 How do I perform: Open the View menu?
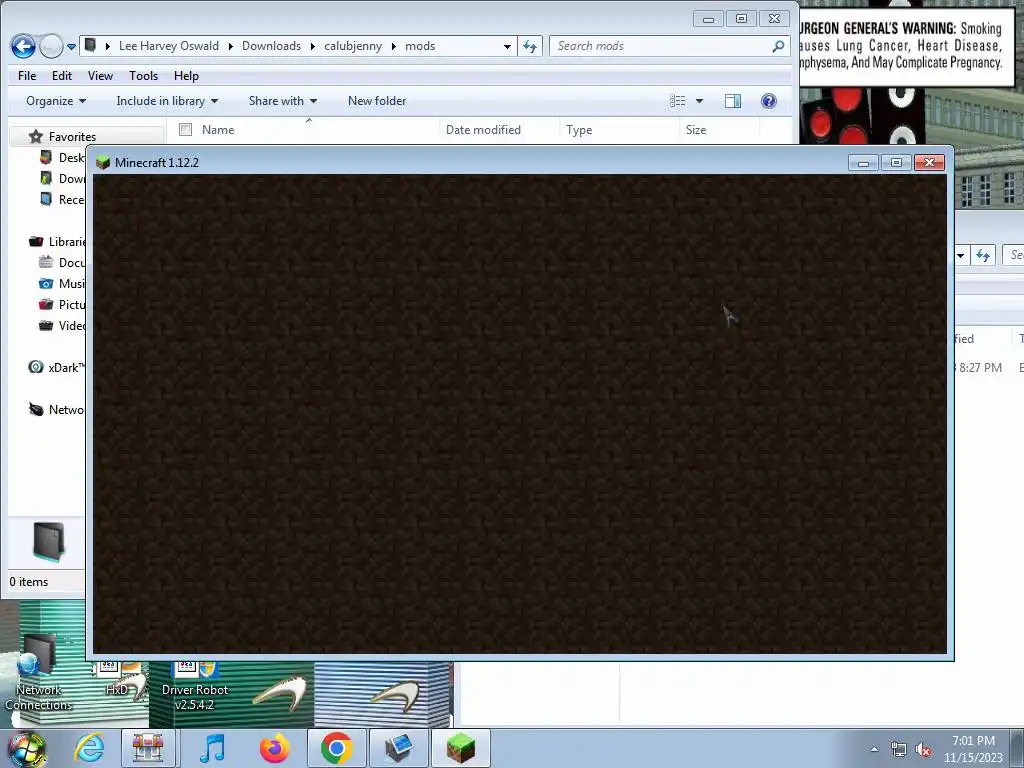tap(100, 76)
